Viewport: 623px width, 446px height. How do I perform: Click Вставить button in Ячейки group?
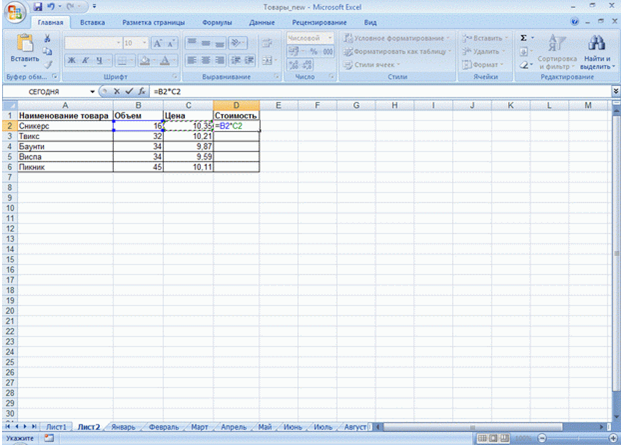pyautogui.click(x=485, y=38)
